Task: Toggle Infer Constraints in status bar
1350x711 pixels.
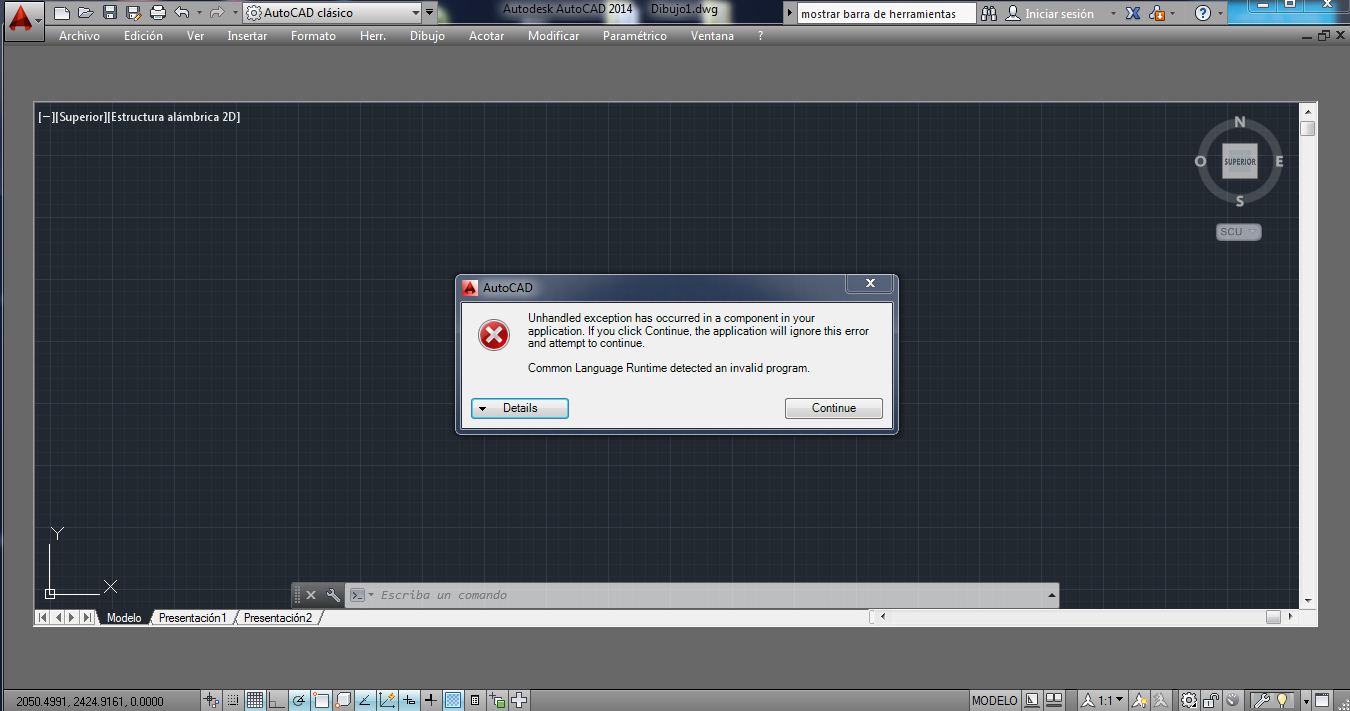Action: tap(210, 700)
